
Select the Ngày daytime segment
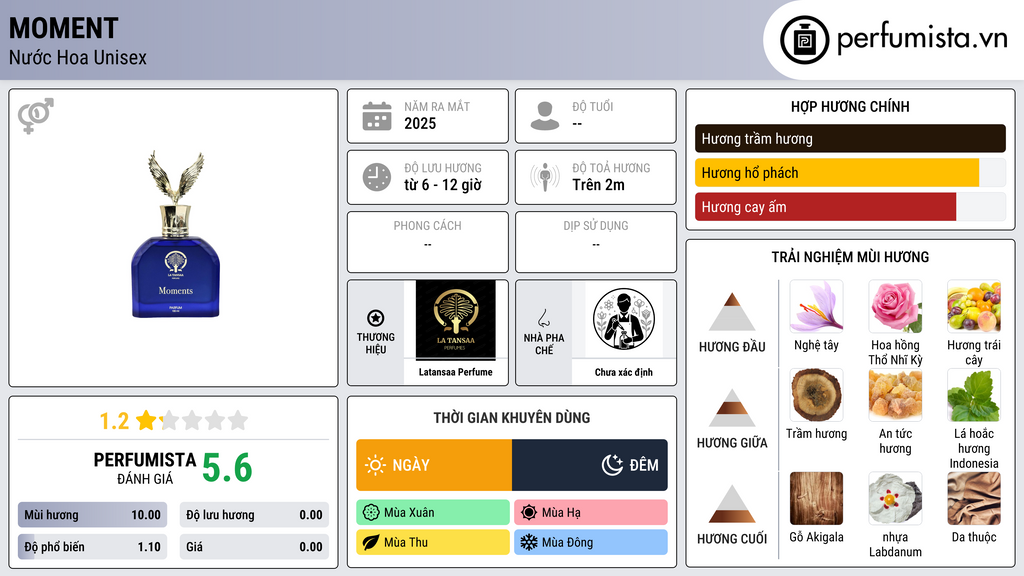click(x=434, y=465)
